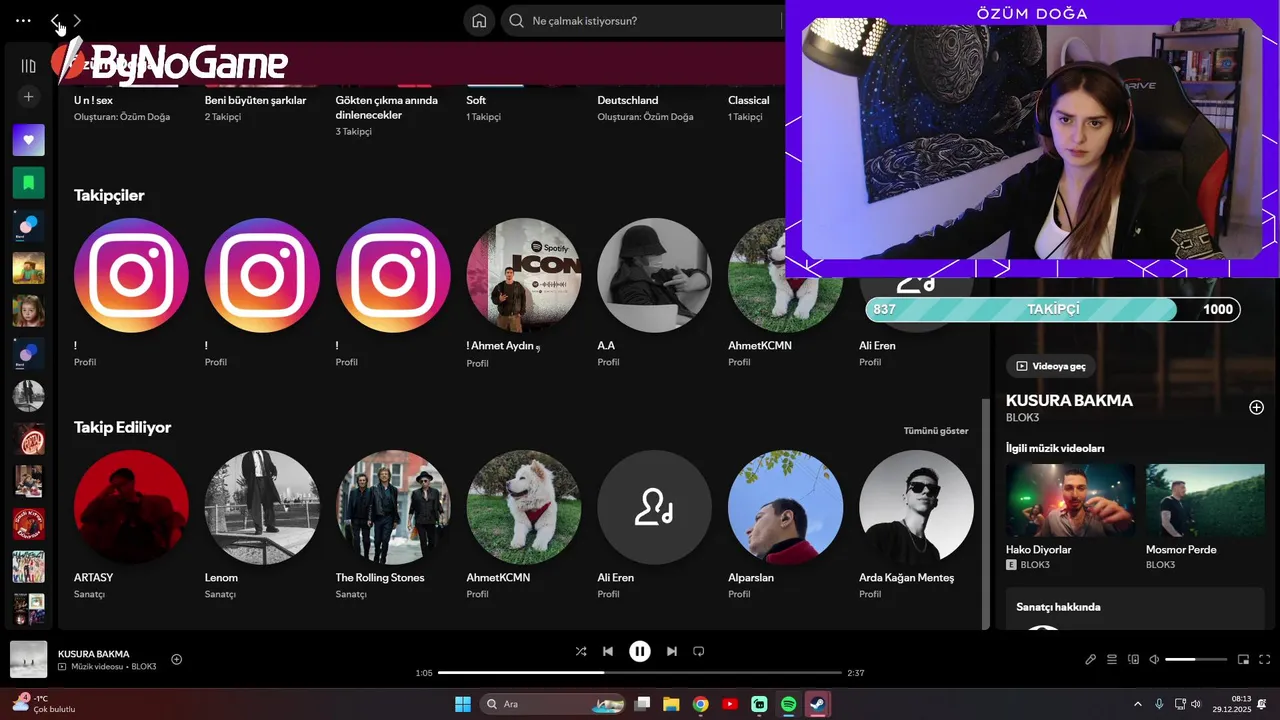Click 'Tümünü göster' next to Takip Ediliyor
The height and width of the screenshot is (720, 1280).
[x=936, y=431]
